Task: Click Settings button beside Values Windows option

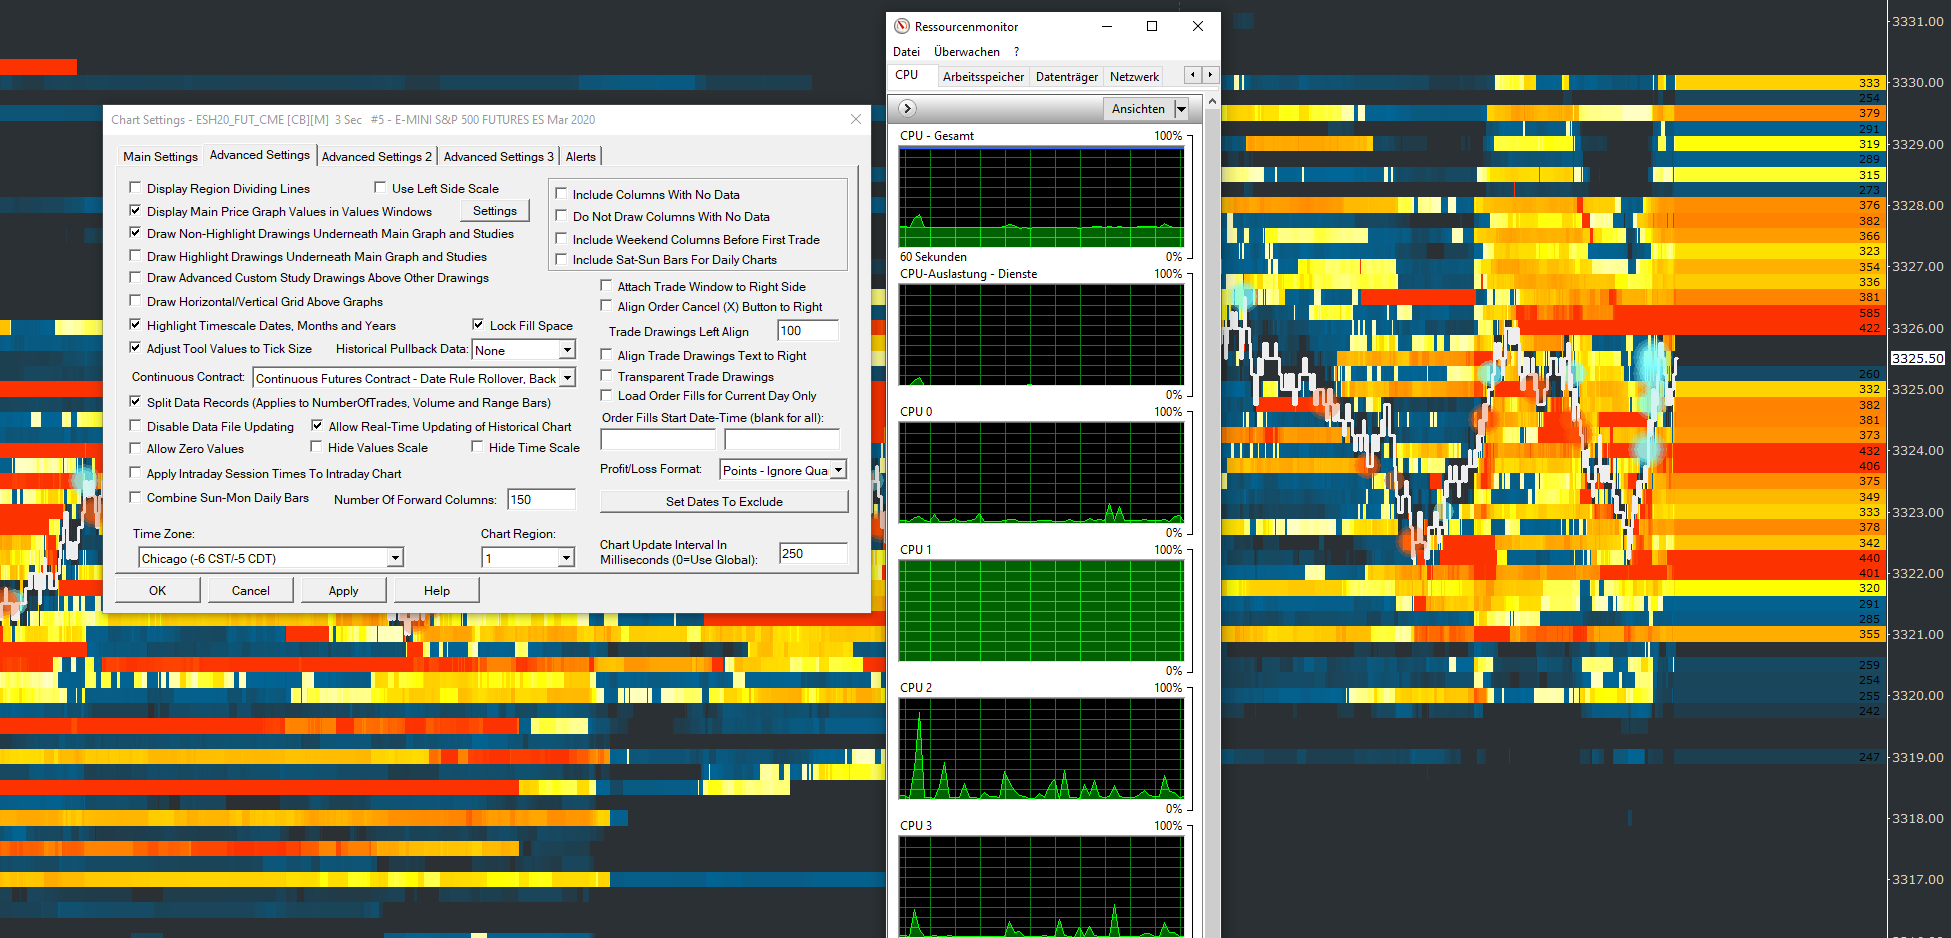Action: click(495, 211)
